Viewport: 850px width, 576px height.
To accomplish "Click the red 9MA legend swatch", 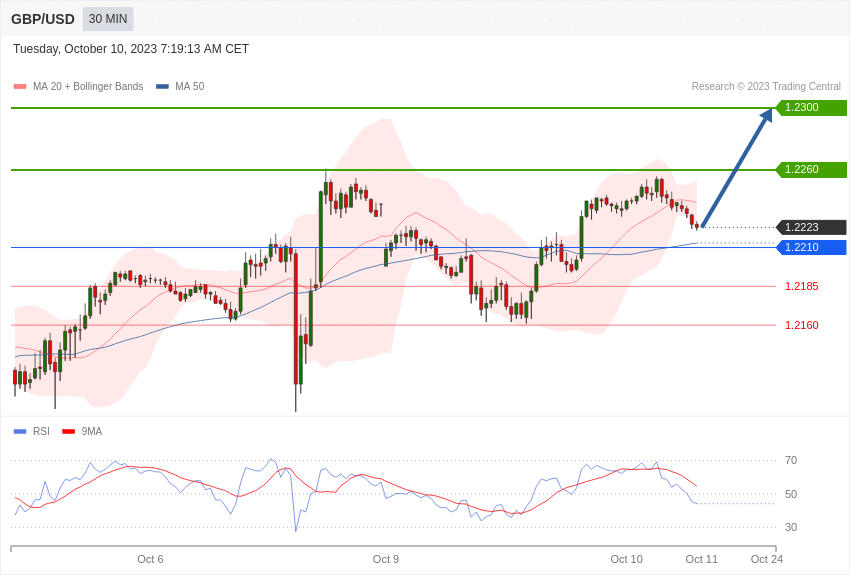I will pyautogui.click(x=69, y=431).
